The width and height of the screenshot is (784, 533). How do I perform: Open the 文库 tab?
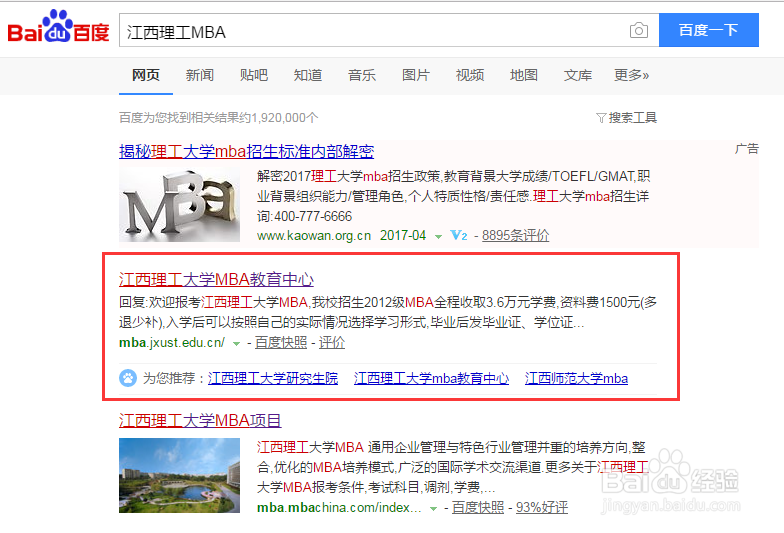pos(578,76)
